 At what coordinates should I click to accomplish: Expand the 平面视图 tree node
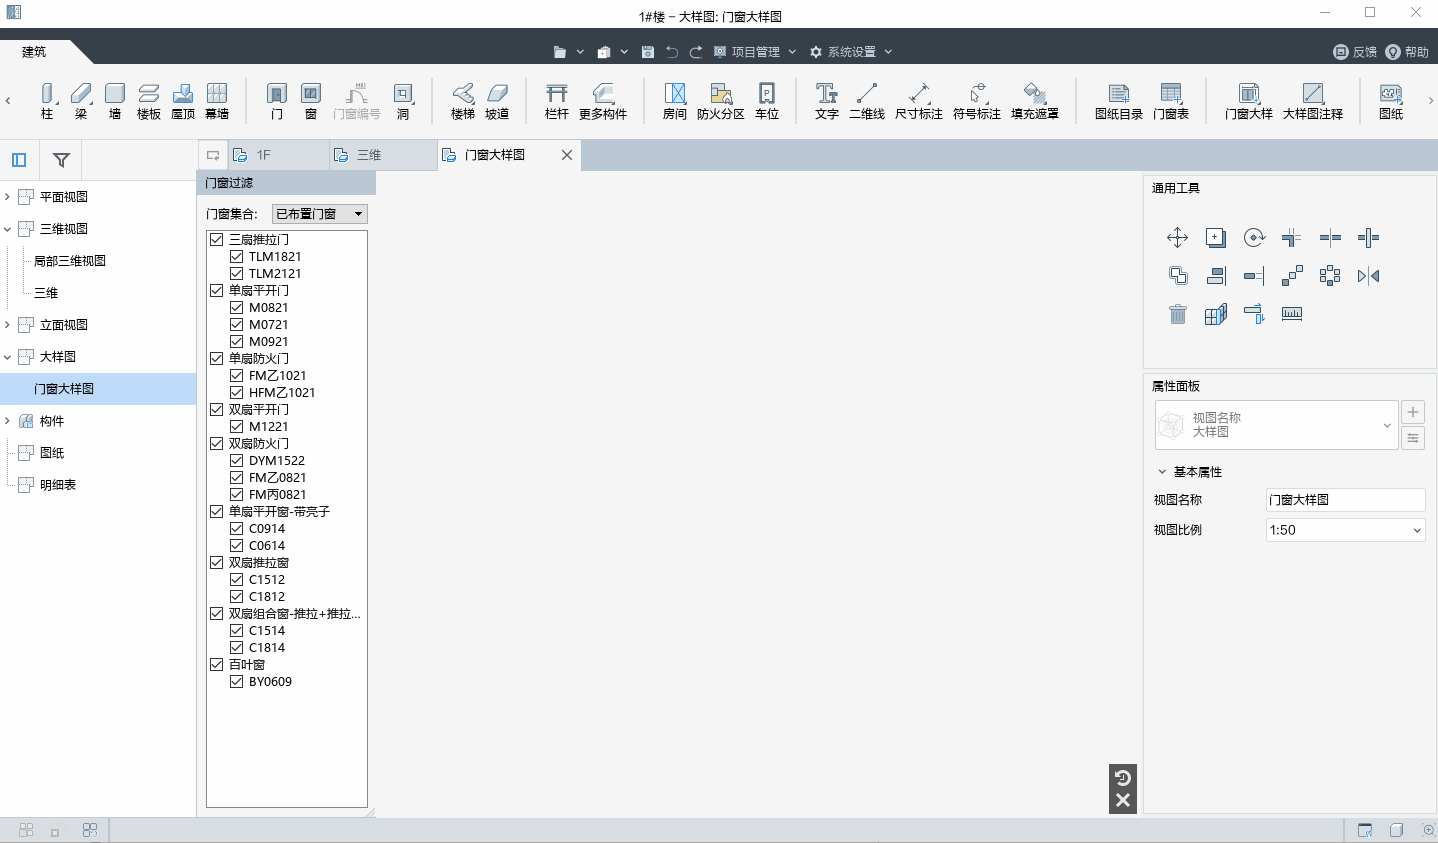[x=8, y=197]
